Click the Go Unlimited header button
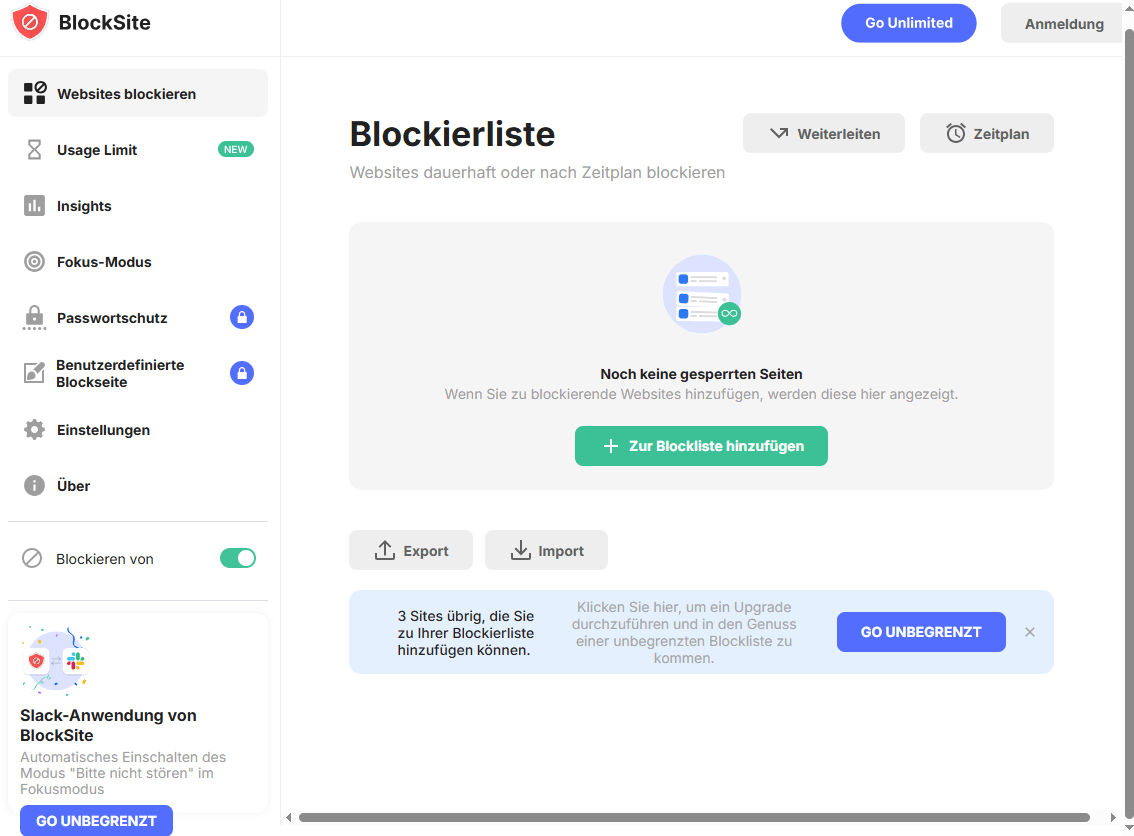 coord(908,23)
